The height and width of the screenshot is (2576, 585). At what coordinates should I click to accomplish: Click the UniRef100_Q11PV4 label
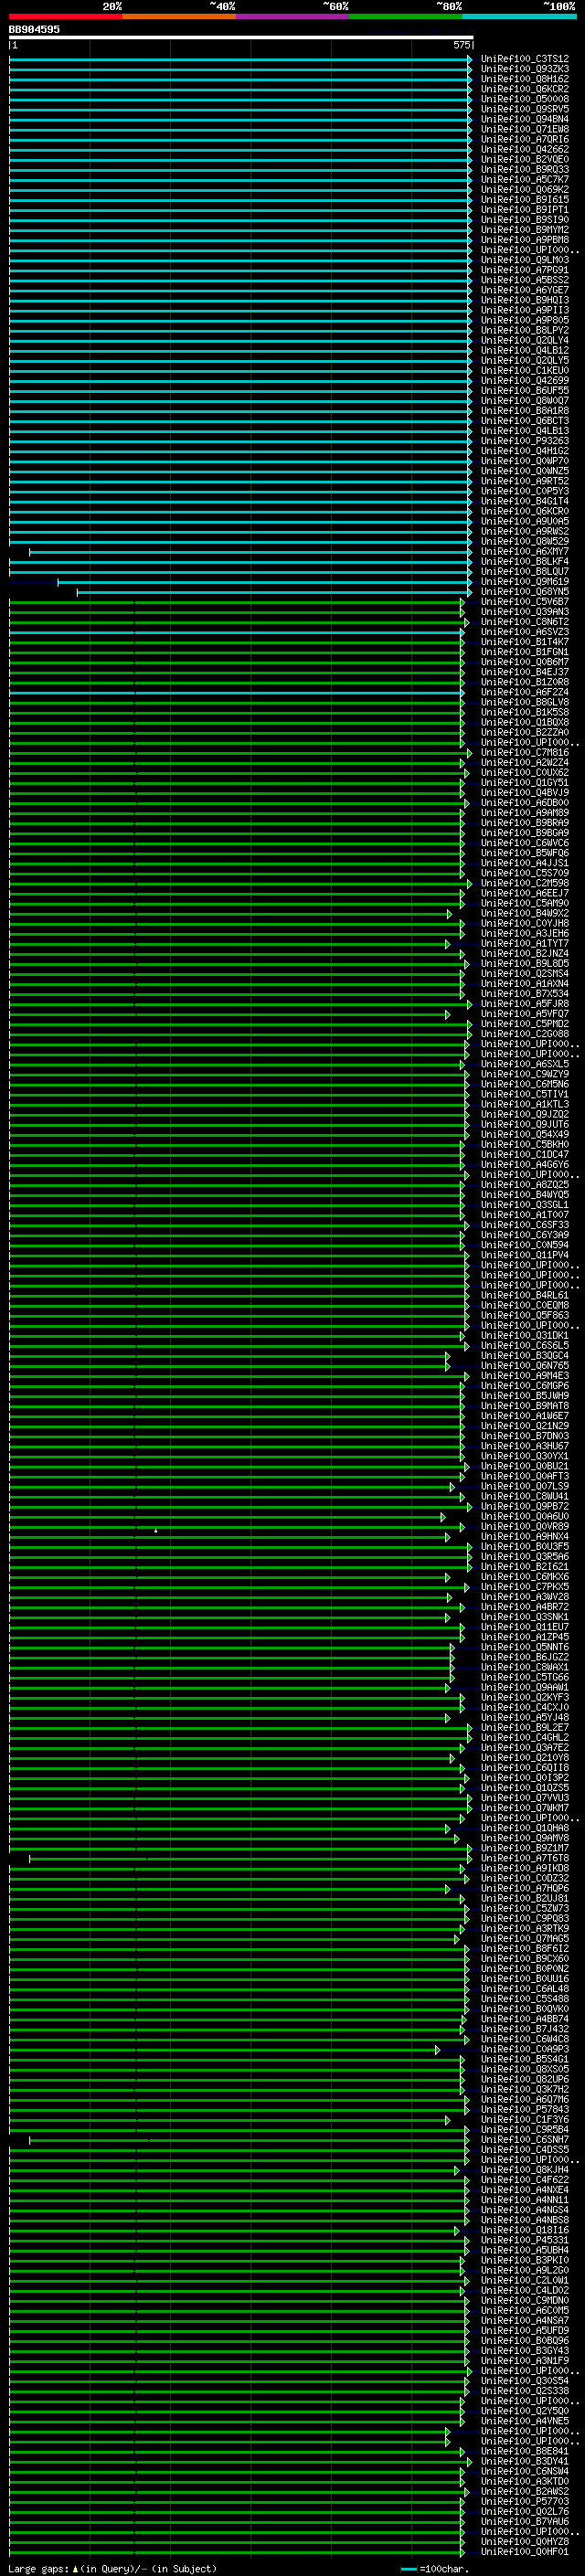524,1255
